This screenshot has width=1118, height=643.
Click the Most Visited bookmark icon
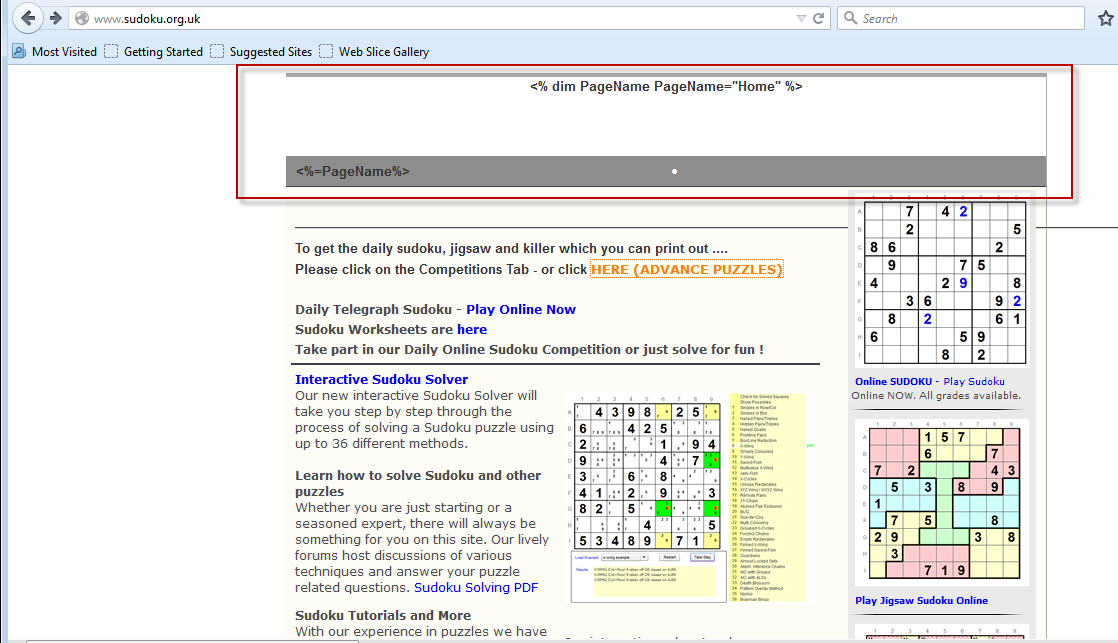tap(19, 51)
